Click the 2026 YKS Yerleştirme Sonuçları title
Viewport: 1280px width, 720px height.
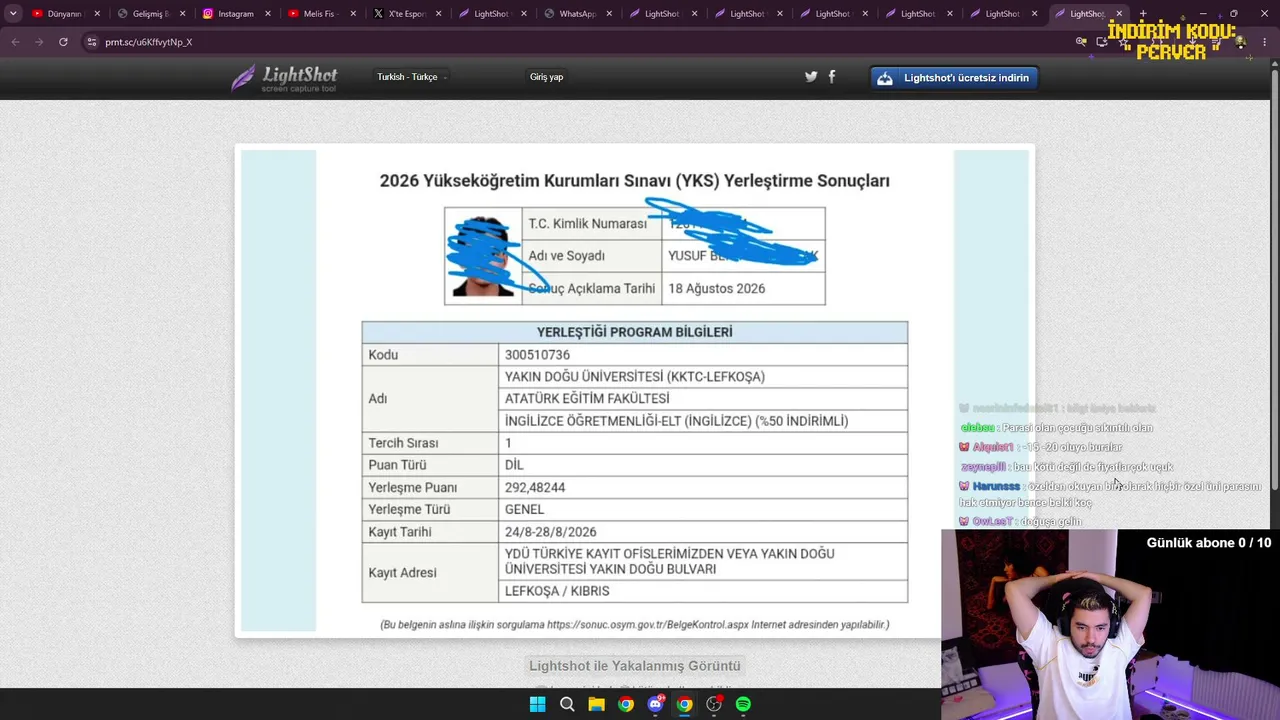pos(634,181)
